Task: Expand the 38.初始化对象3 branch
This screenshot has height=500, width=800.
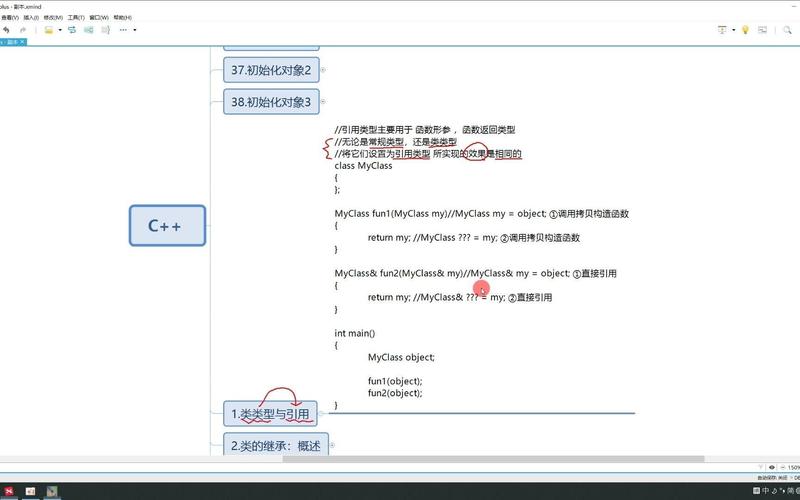Action: point(323,102)
